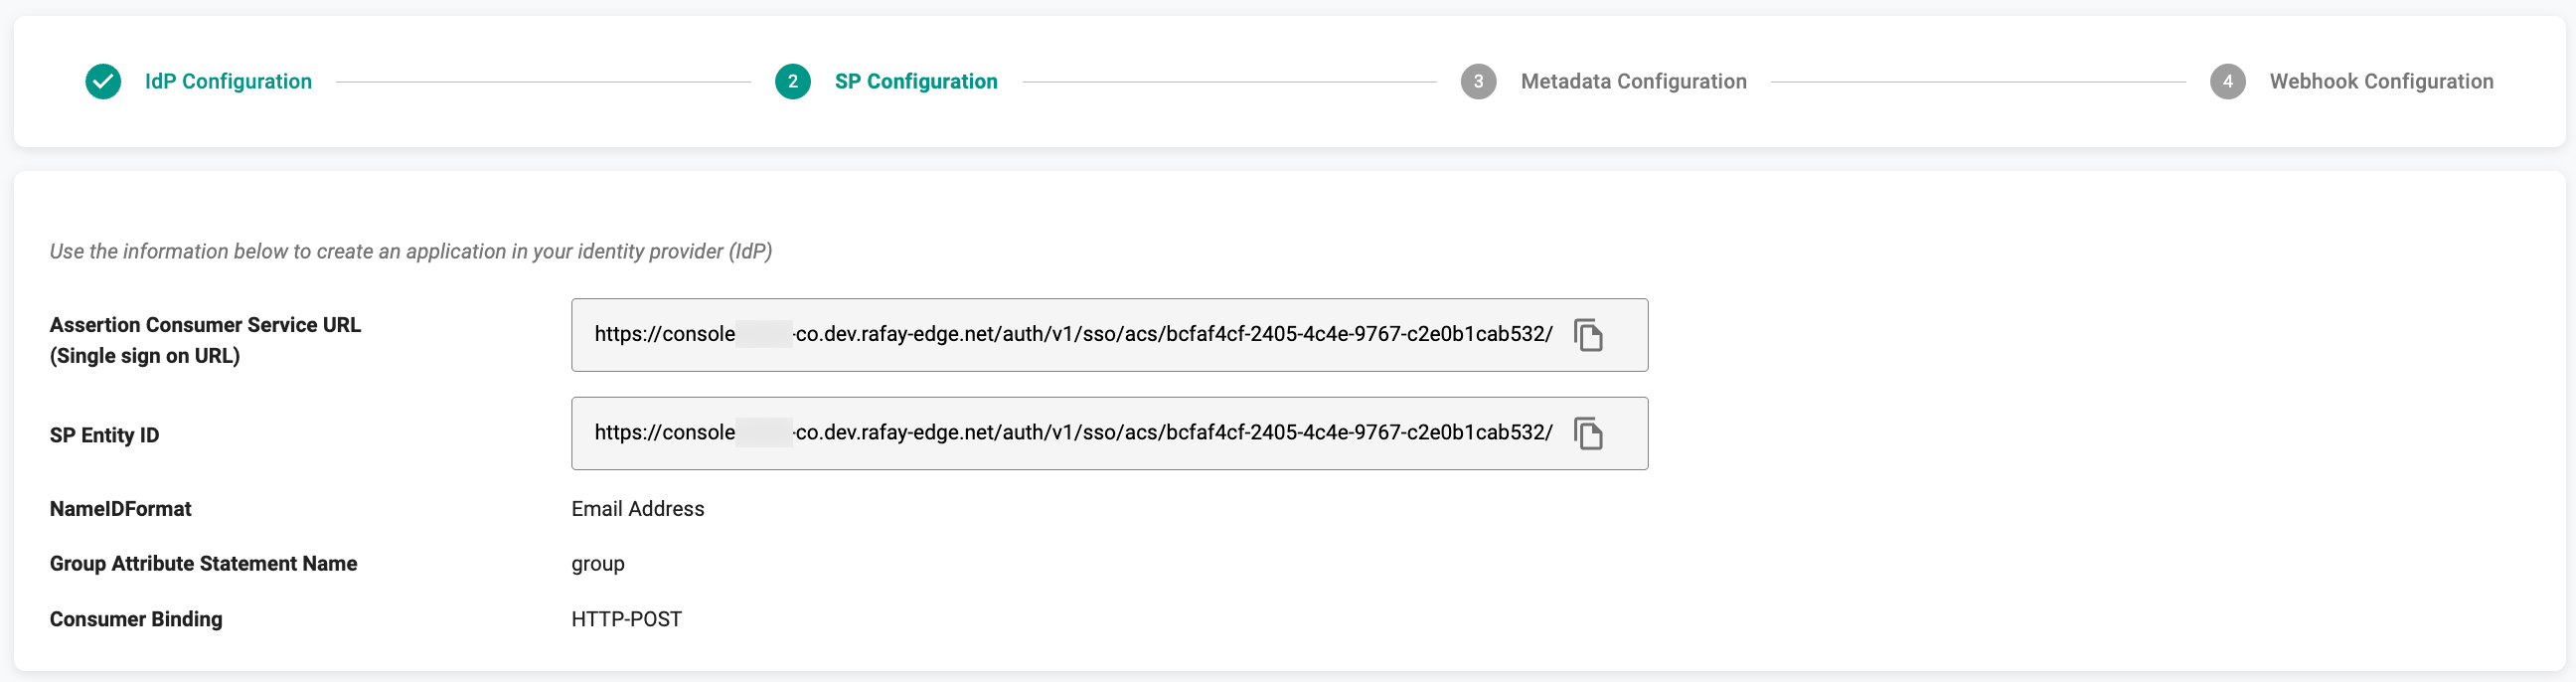
Task: Copy the Assertion Consumer Service URL
Action: pos(1588,335)
